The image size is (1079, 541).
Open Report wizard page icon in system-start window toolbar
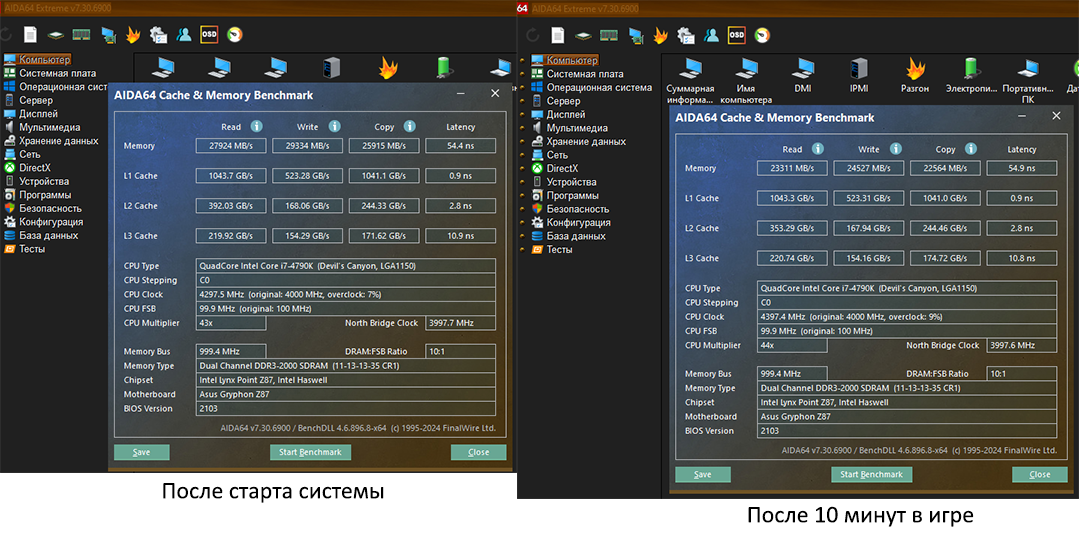(x=30, y=34)
